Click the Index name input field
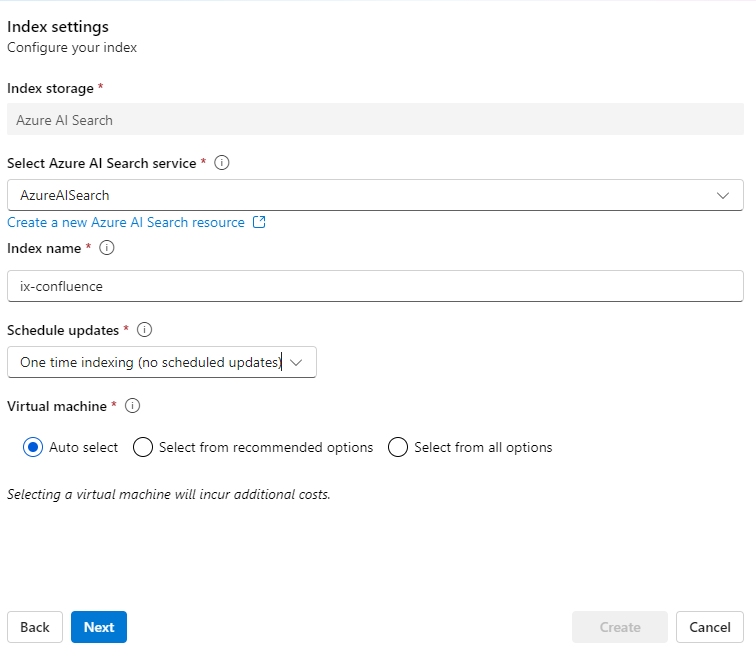The width and height of the screenshot is (756, 659). [375, 286]
